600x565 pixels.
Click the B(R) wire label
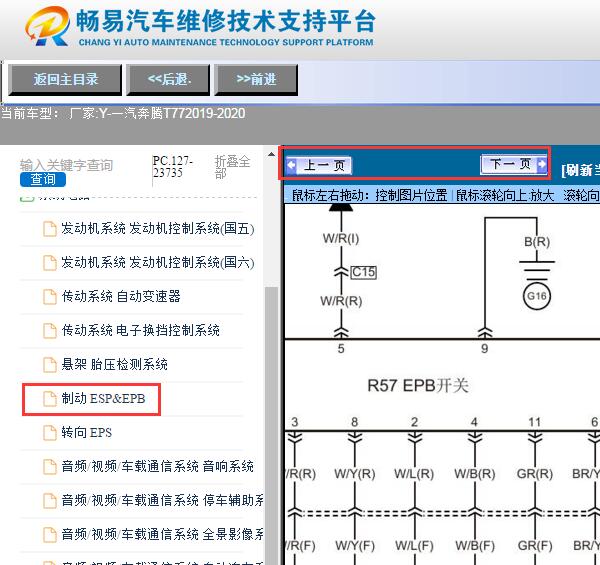(537, 242)
